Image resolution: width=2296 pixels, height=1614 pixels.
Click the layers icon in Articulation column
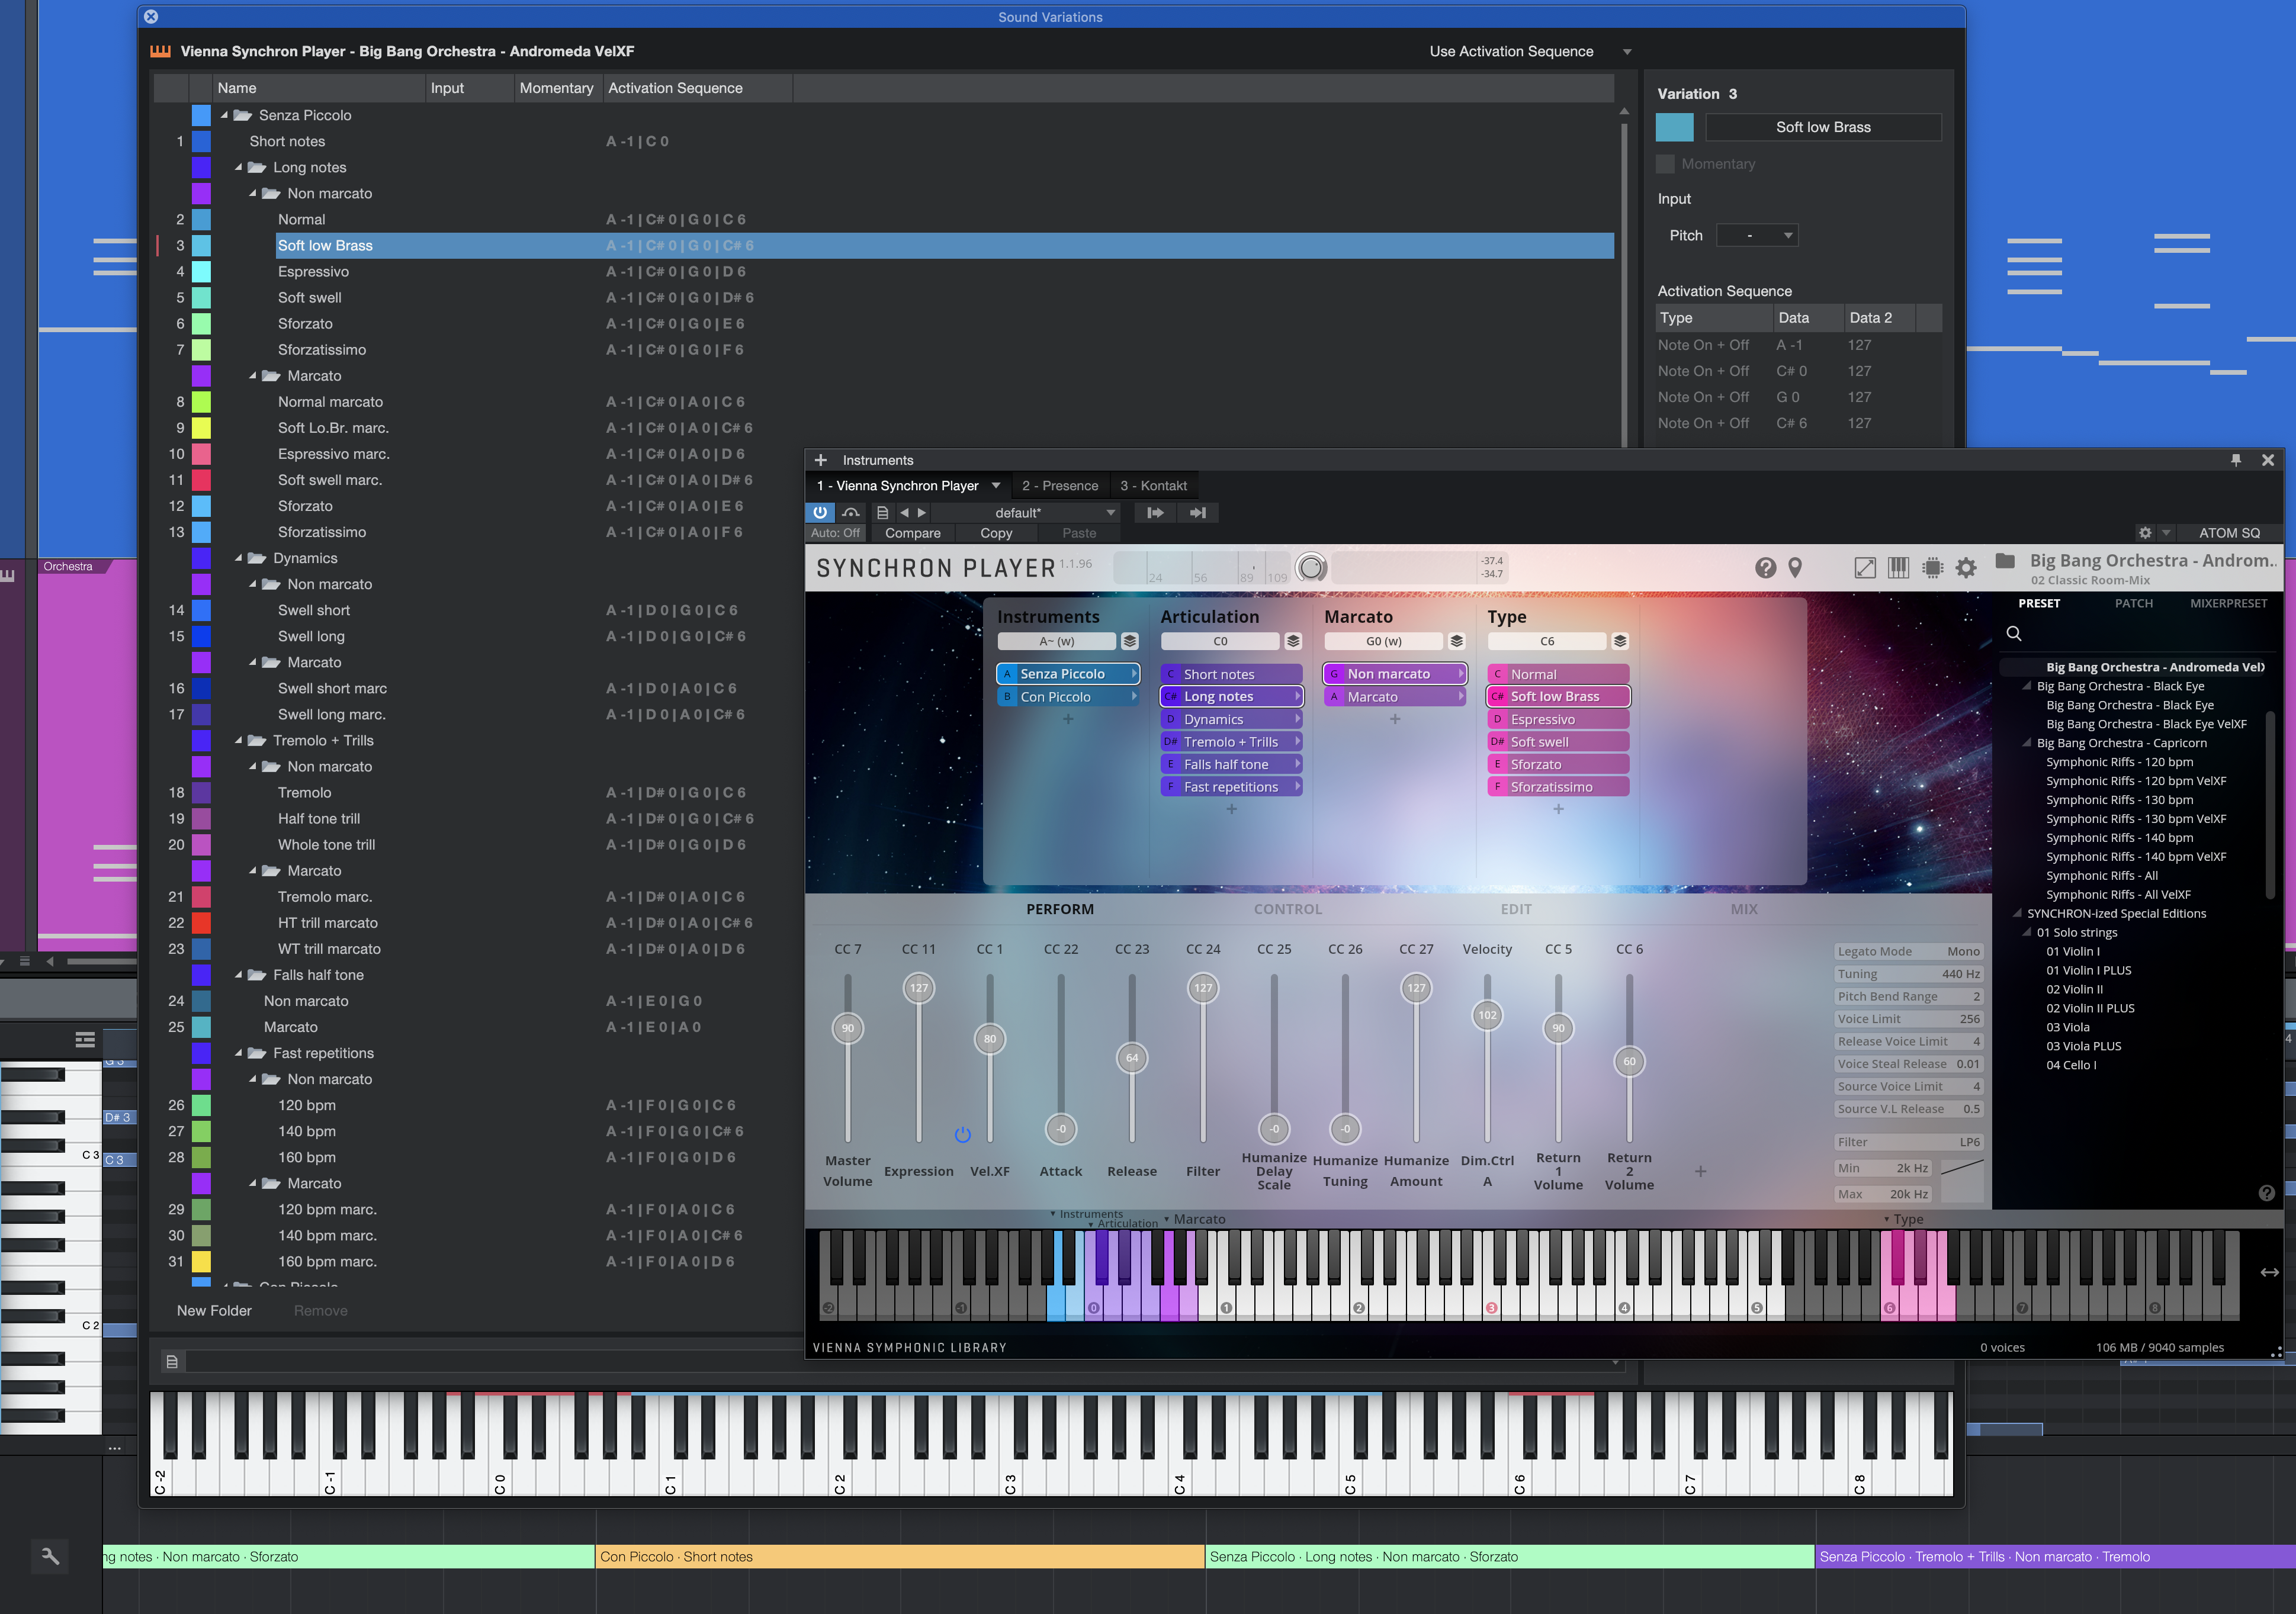point(1293,641)
